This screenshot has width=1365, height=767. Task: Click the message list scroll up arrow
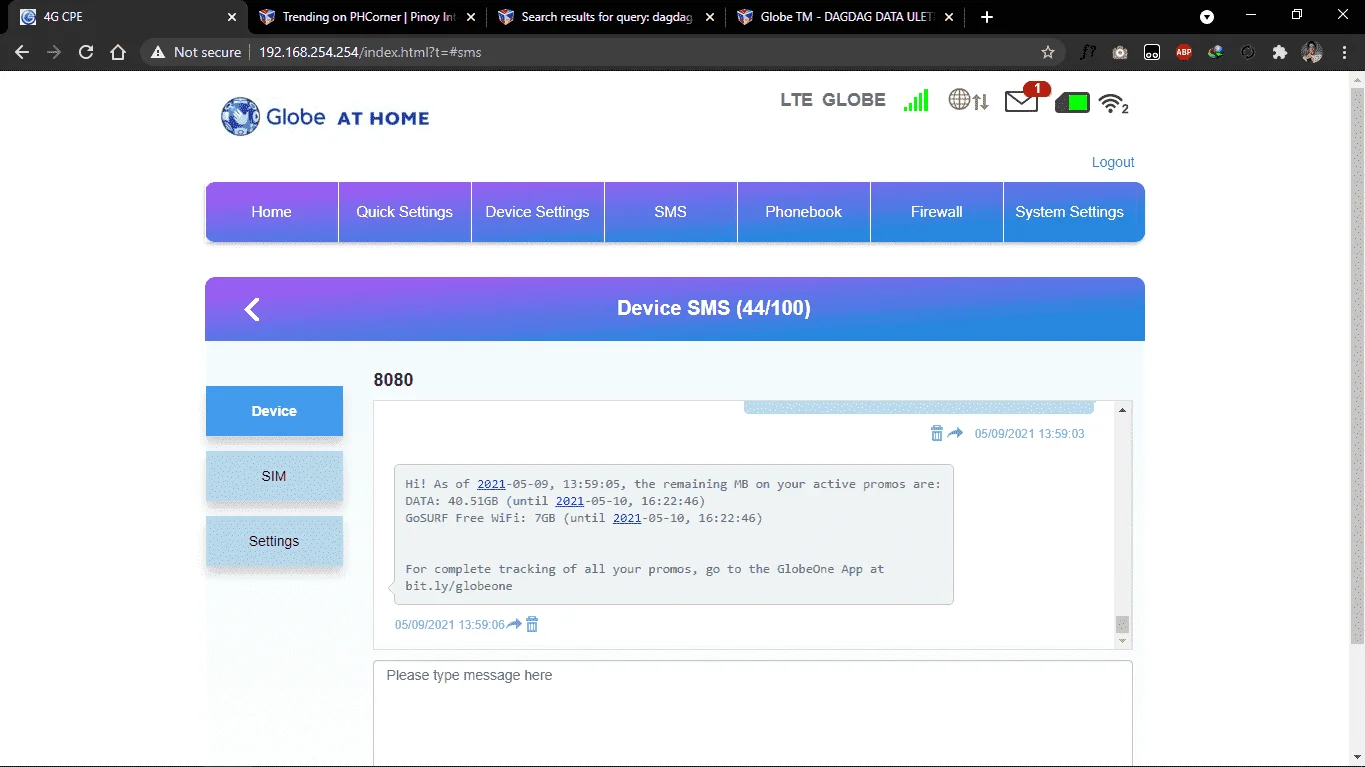(1123, 410)
